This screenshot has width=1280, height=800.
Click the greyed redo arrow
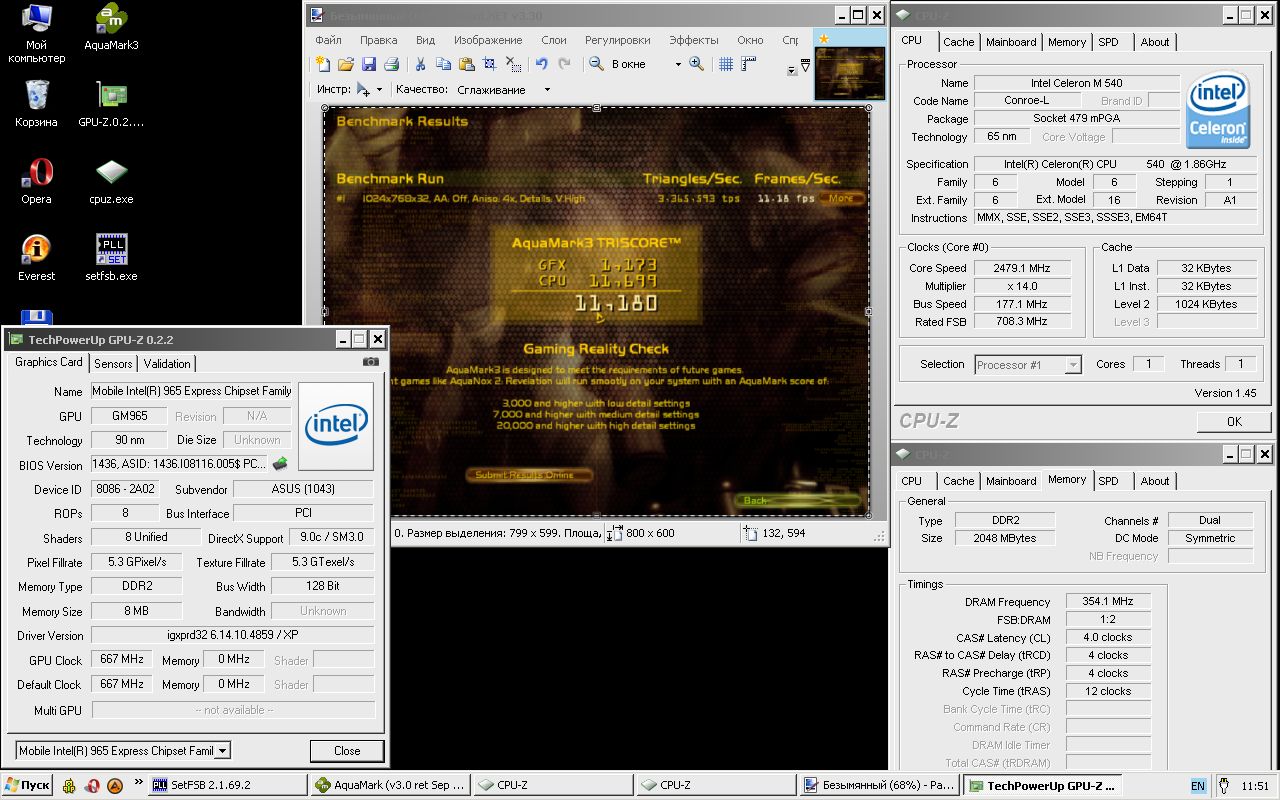565,64
